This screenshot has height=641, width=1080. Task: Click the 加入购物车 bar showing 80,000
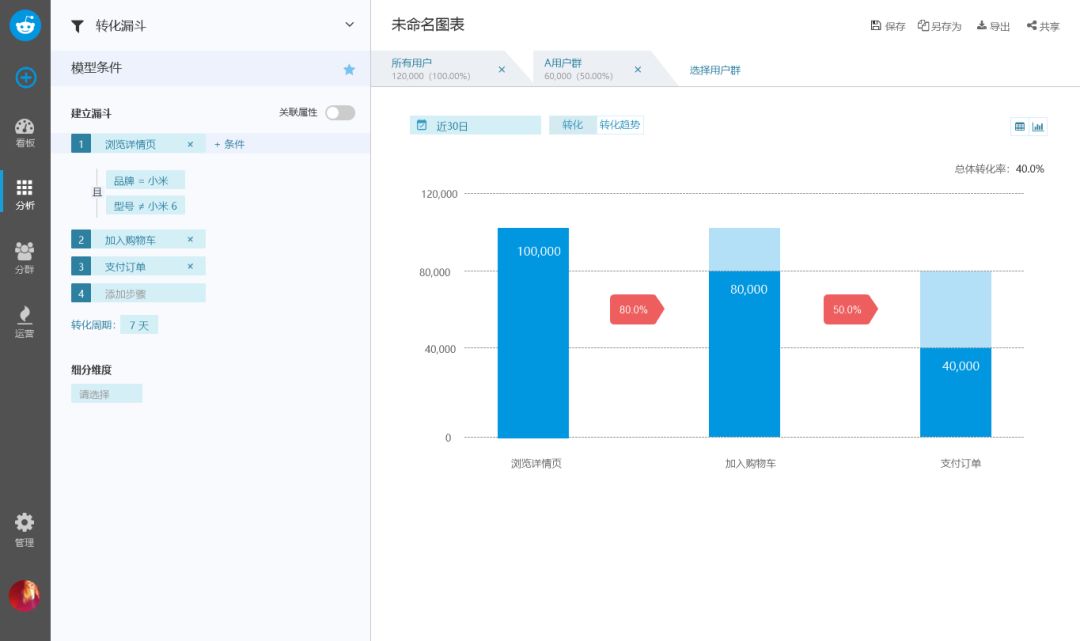[745, 354]
